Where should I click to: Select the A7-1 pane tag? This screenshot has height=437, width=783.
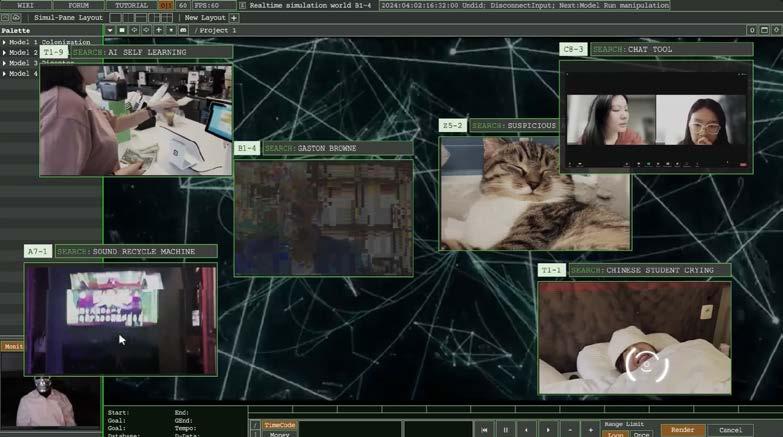point(38,251)
